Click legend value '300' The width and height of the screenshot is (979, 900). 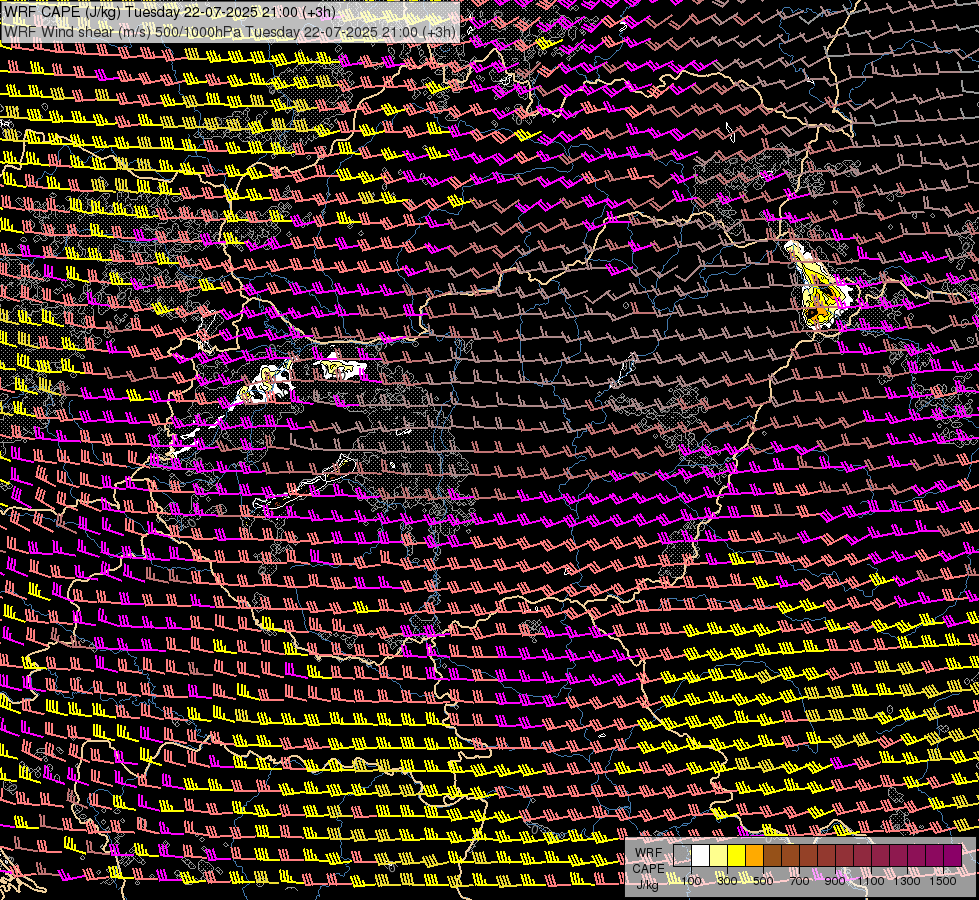tap(727, 881)
